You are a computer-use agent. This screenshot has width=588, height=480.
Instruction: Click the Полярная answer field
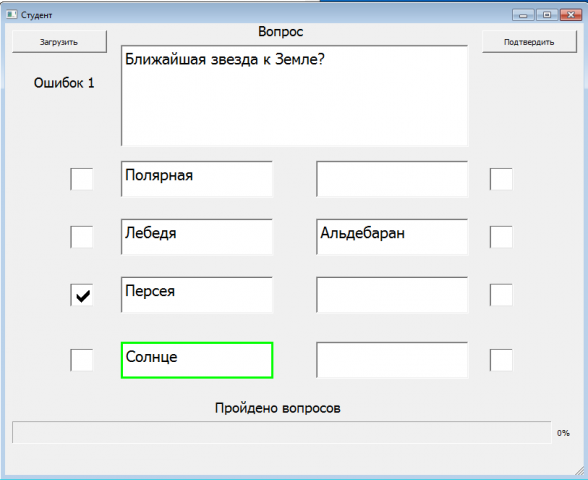[197, 179]
